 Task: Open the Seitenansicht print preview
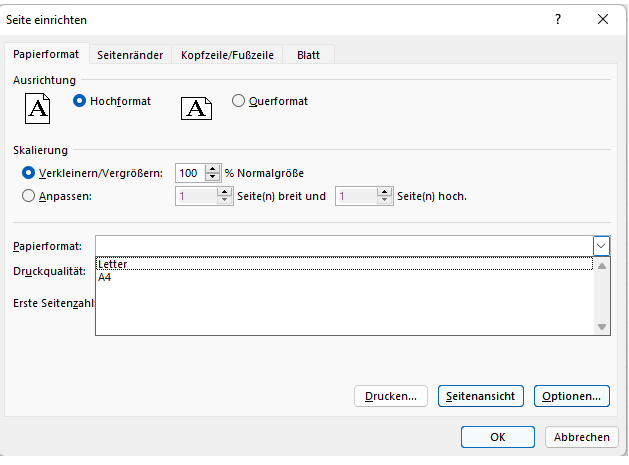(x=481, y=396)
